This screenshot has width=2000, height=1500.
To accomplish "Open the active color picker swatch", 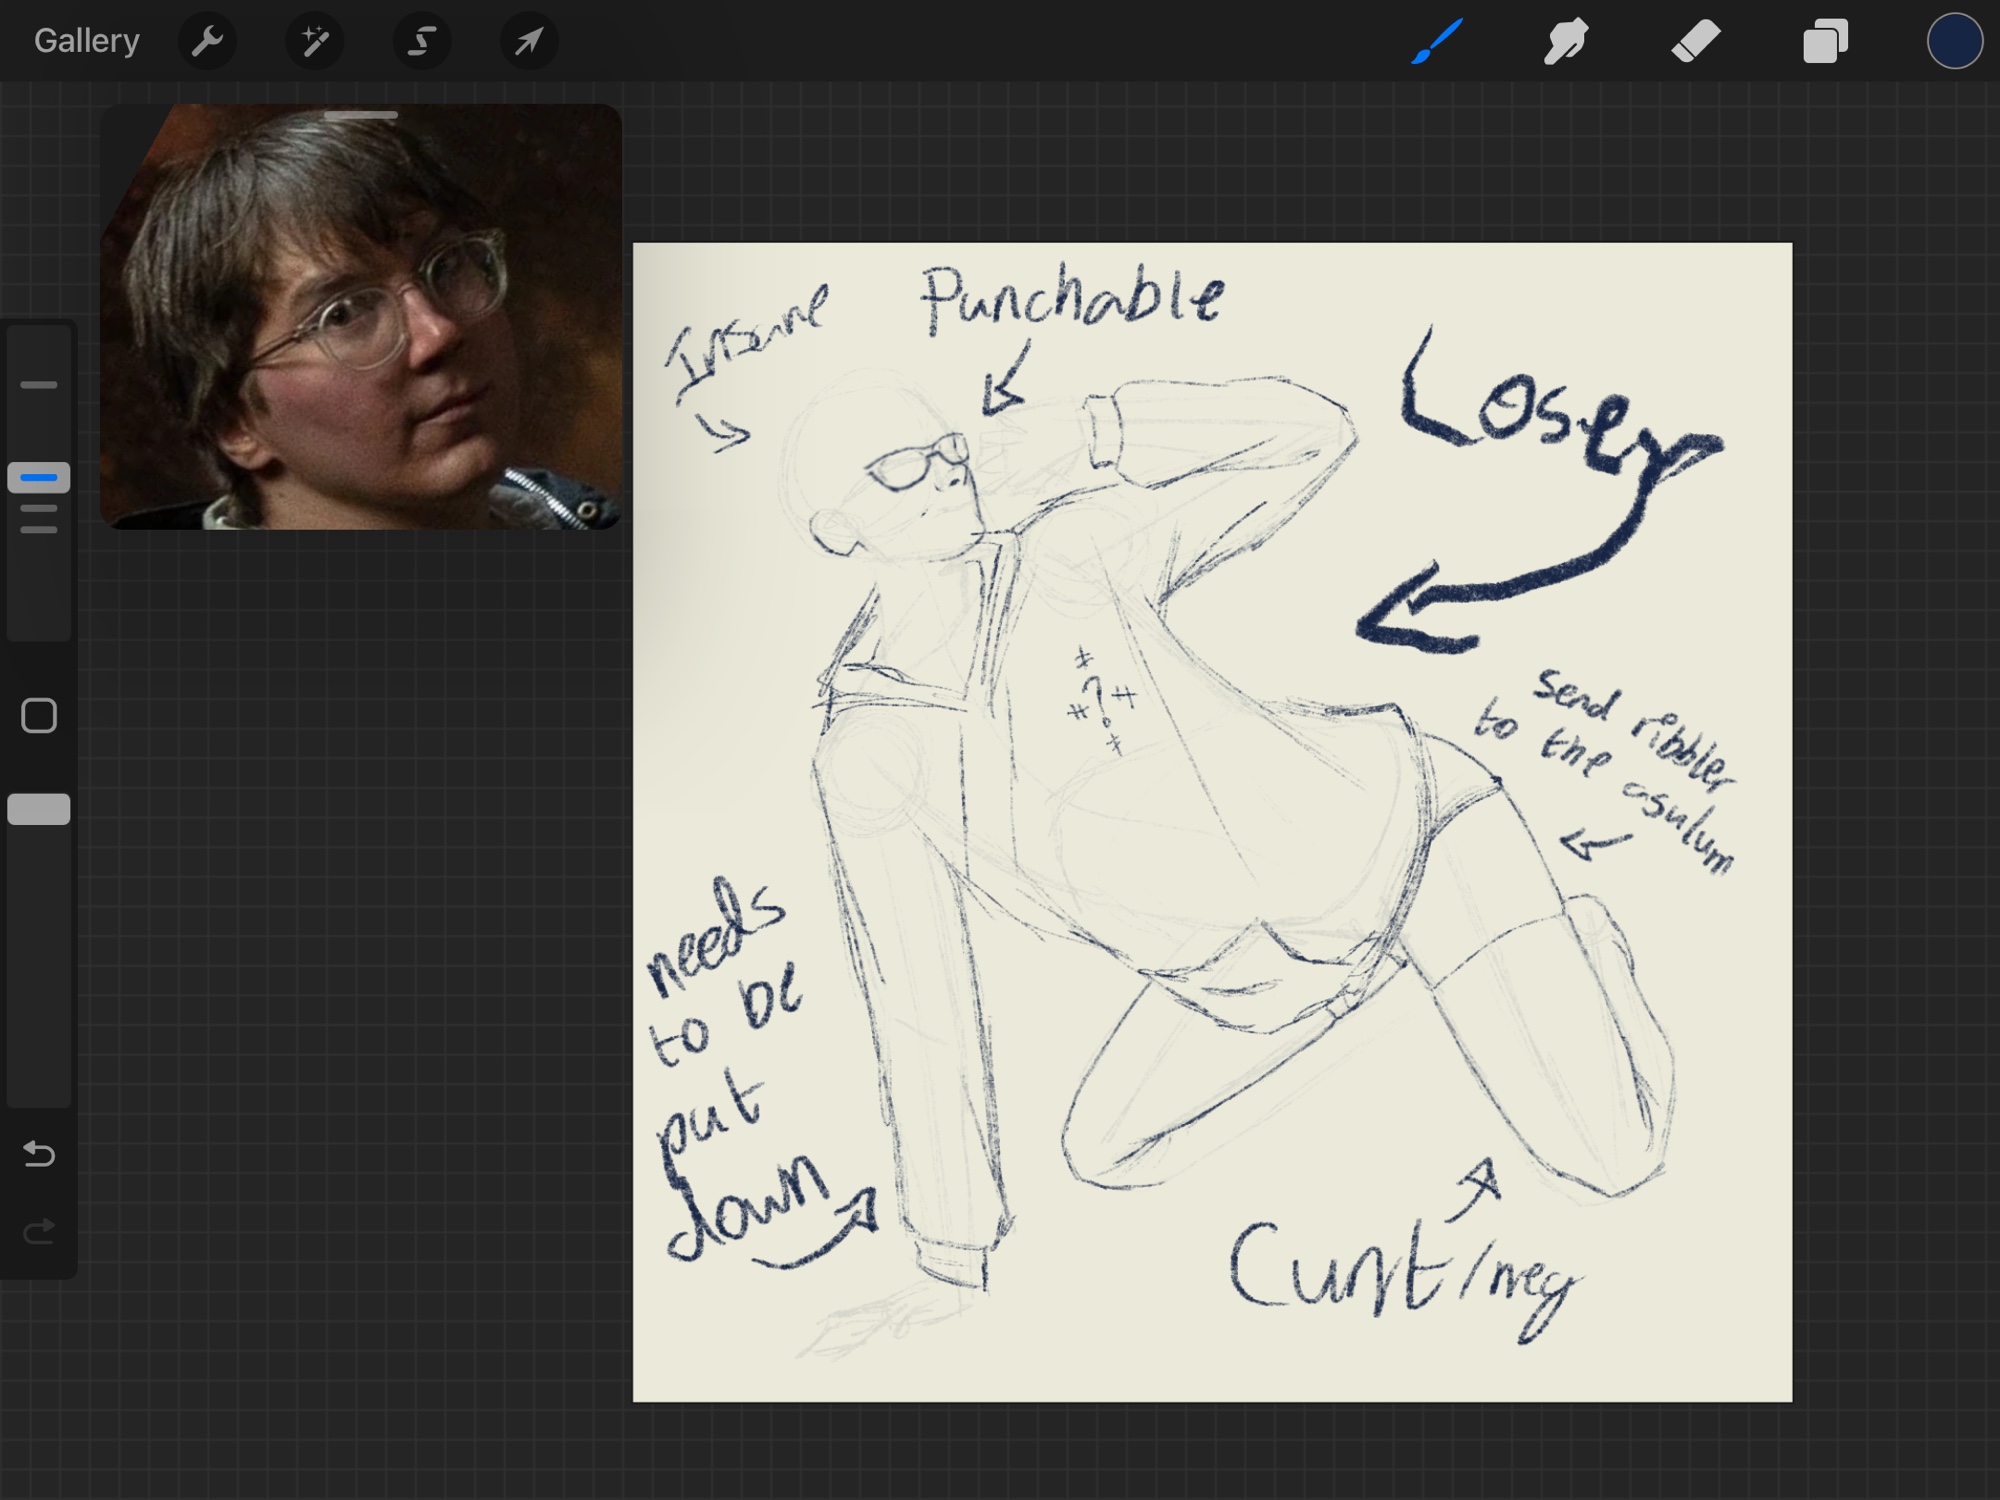I will pyautogui.click(x=1954, y=41).
